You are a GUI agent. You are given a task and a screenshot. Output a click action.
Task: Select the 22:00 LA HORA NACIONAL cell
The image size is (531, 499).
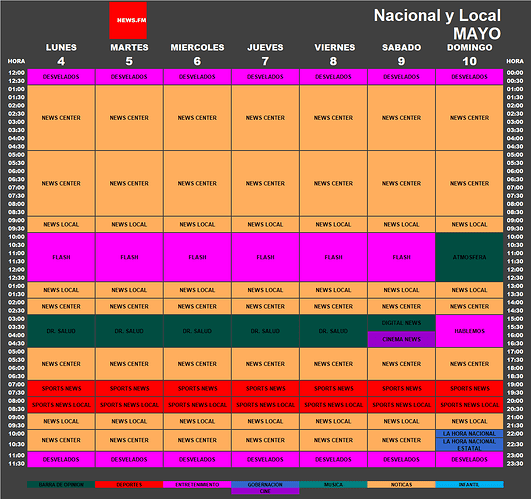click(469, 433)
